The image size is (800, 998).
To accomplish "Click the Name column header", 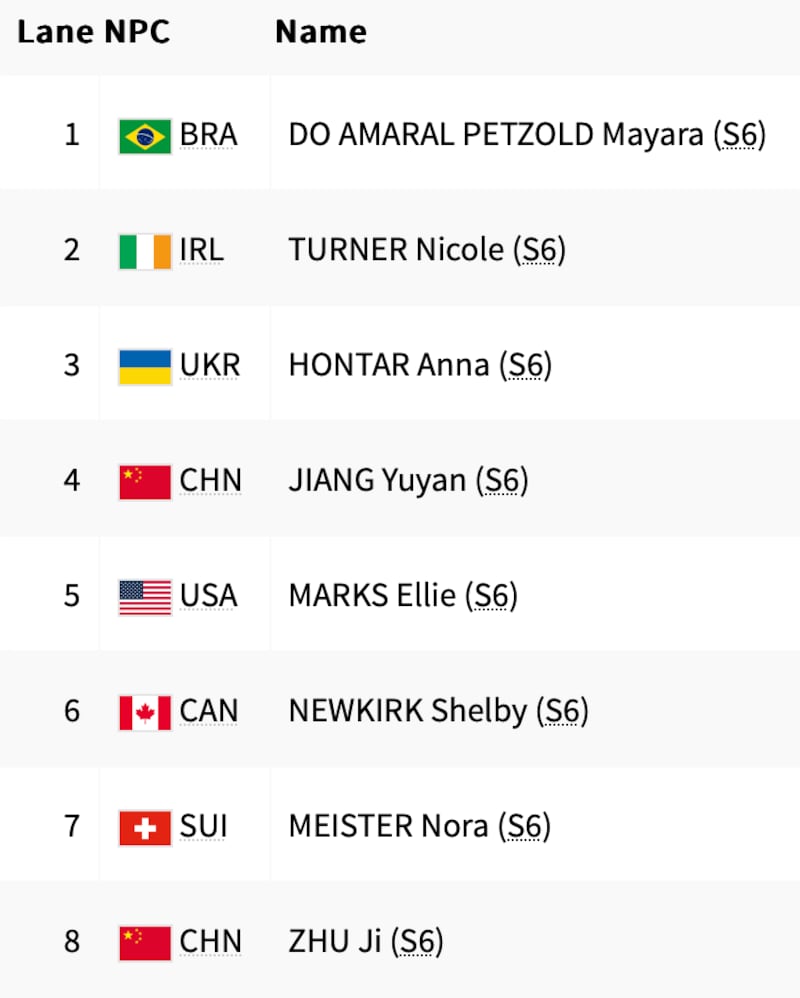I will pyautogui.click(x=320, y=32).
